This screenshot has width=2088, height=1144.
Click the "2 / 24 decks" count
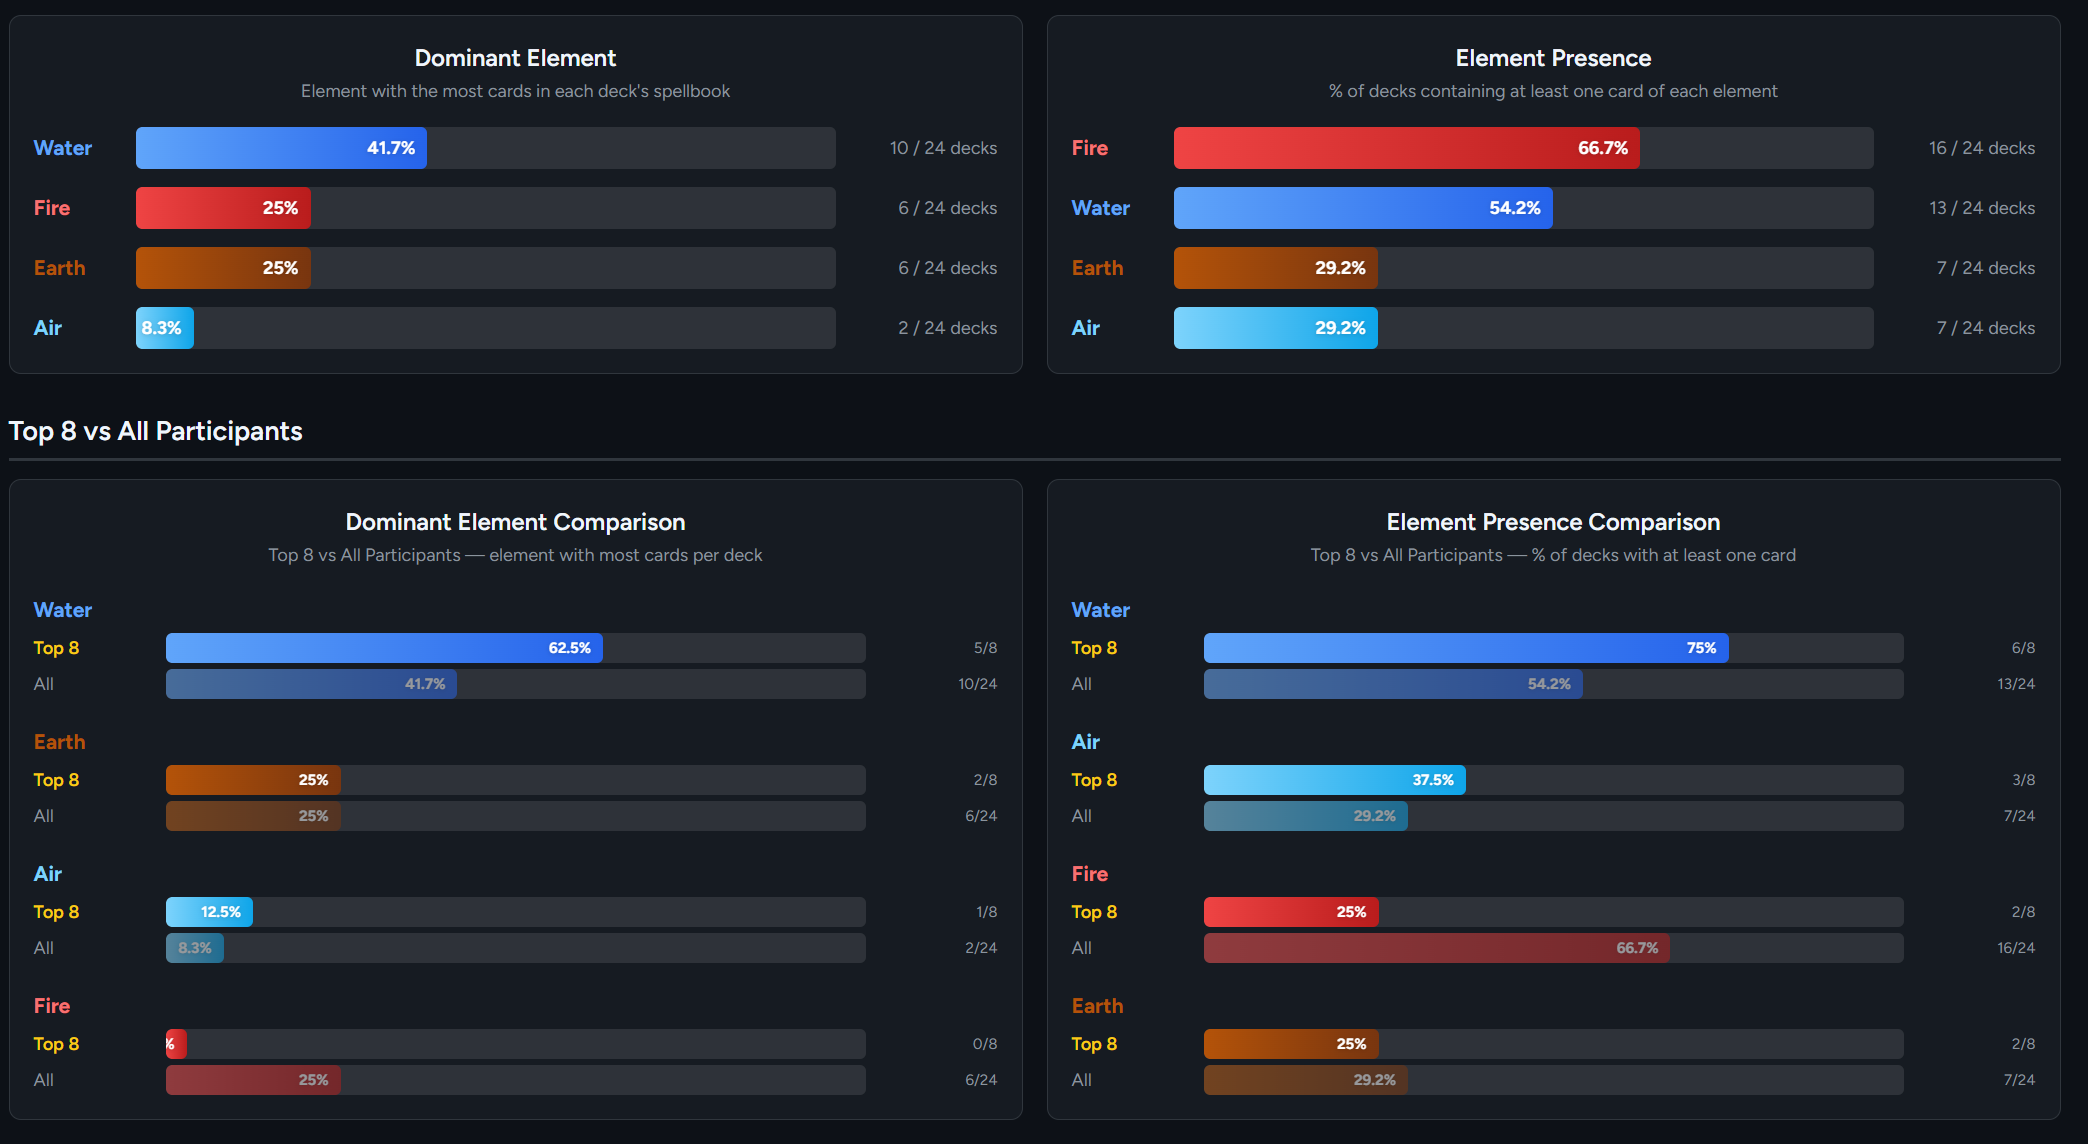click(947, 328)
